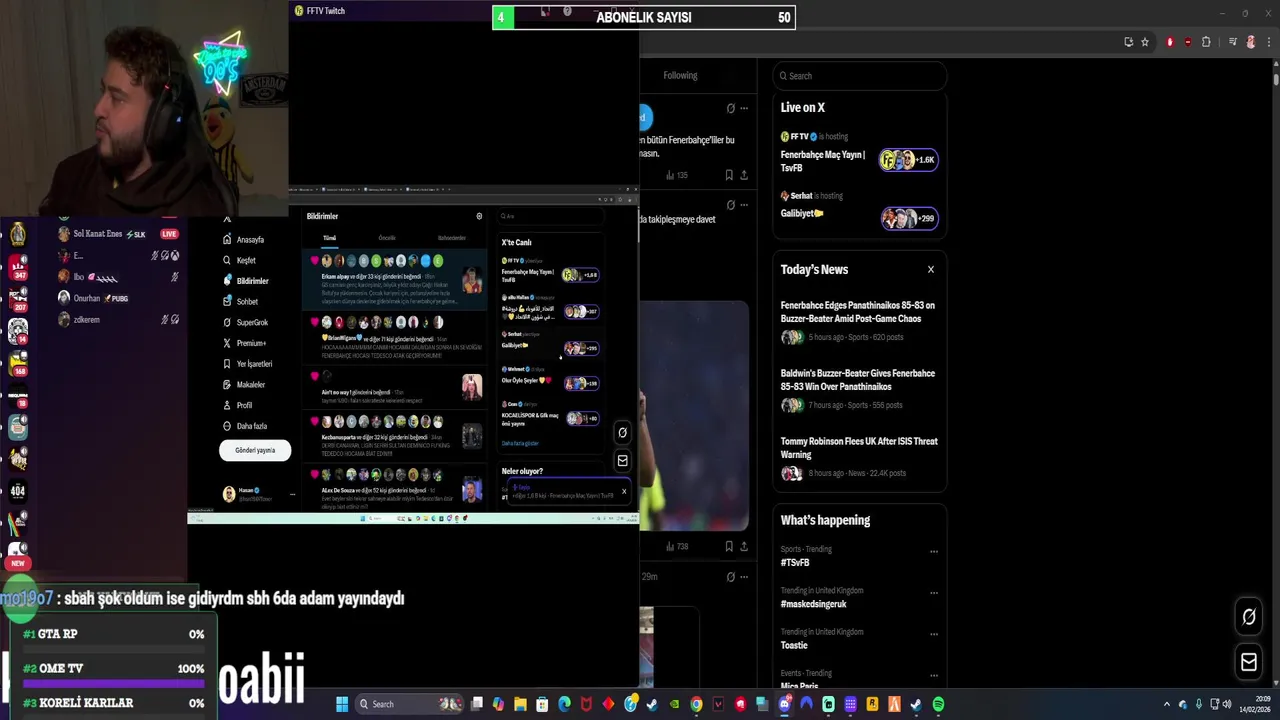Open taskbar clock showing 20:09

1254,704
